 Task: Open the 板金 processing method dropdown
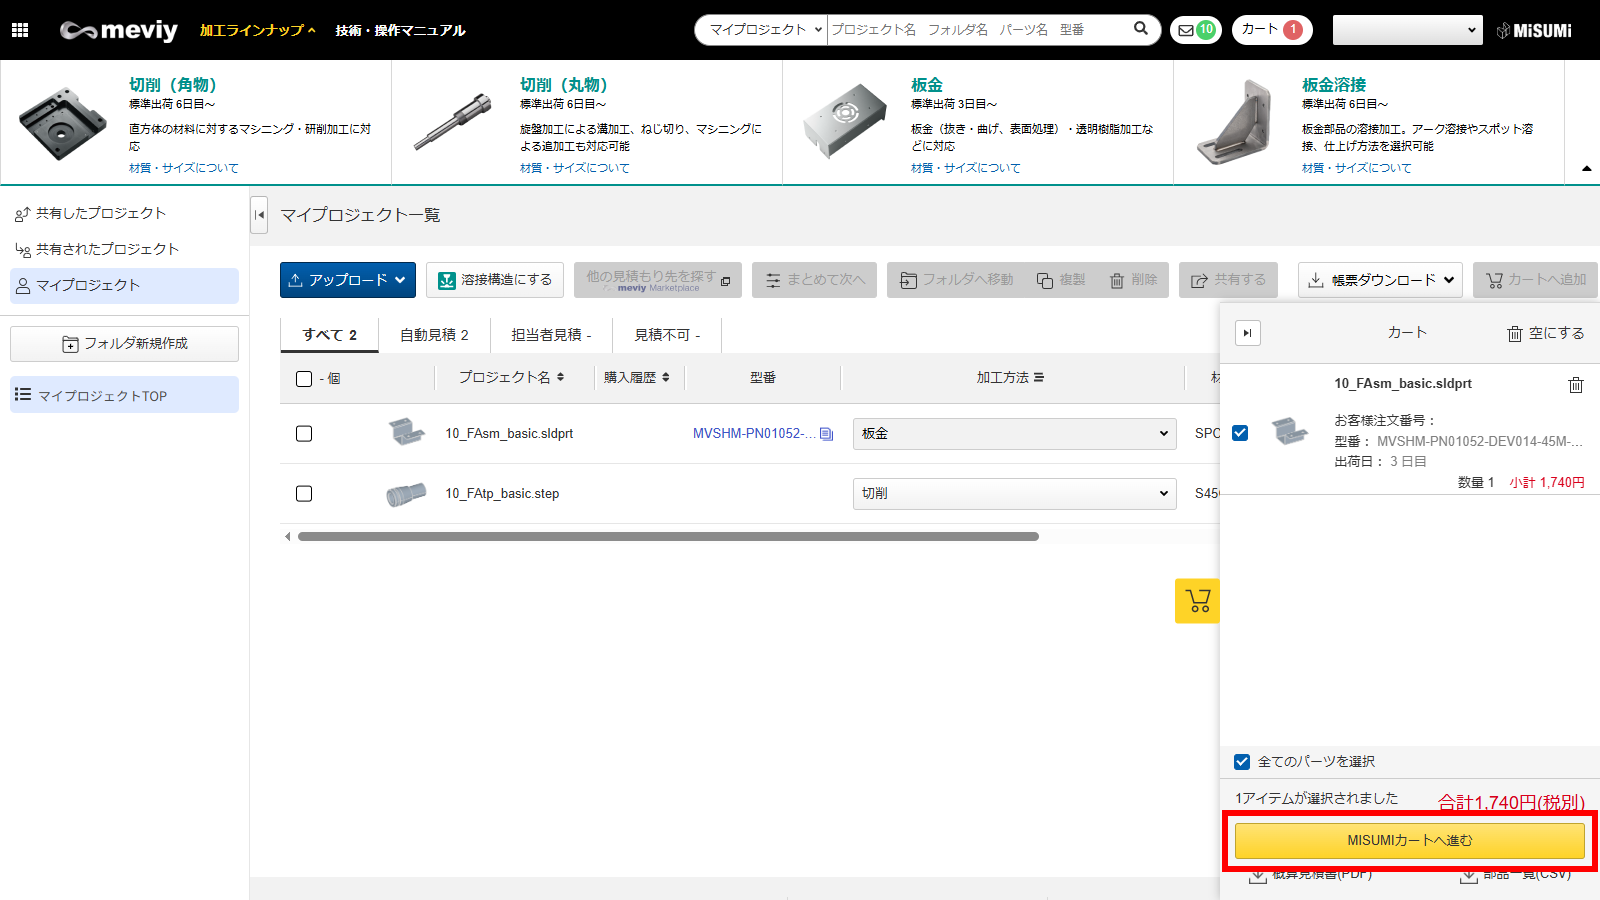1015,434
